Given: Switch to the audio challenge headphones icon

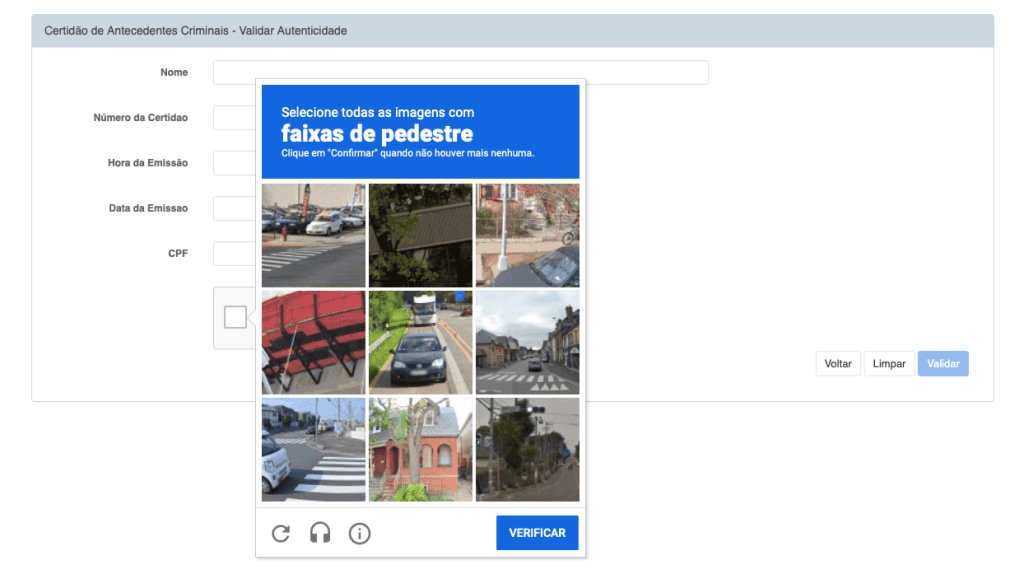Looking at the screenshot, I should point(320,533).
